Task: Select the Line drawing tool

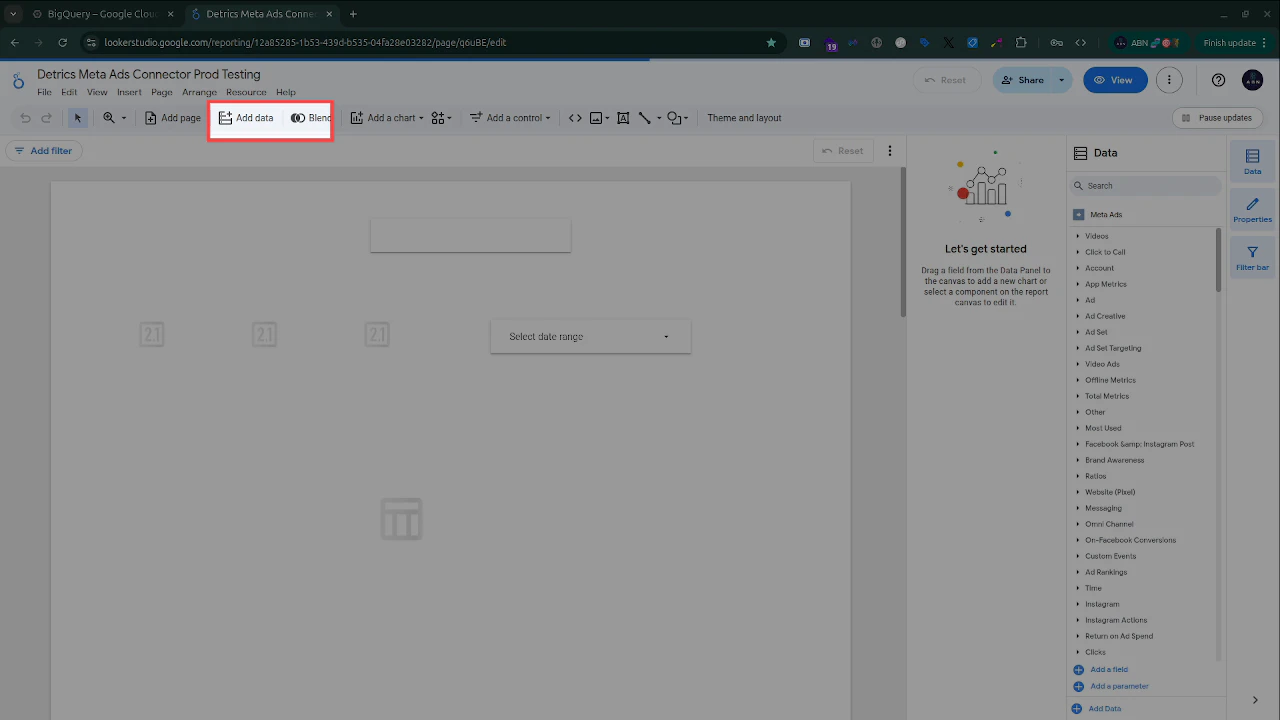Action: [645, 117]
